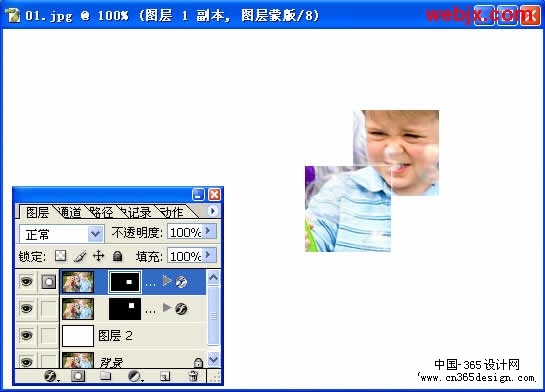This screenshot has height=392, width=545.
Task: Lock transparent pixels
Action: (x=61, y=256)
